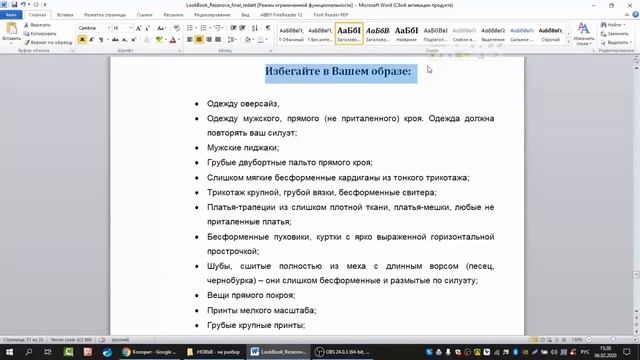This screenshot has width=640, height=360.
Task: Open the borders dropdown
Action: (266, 40)
